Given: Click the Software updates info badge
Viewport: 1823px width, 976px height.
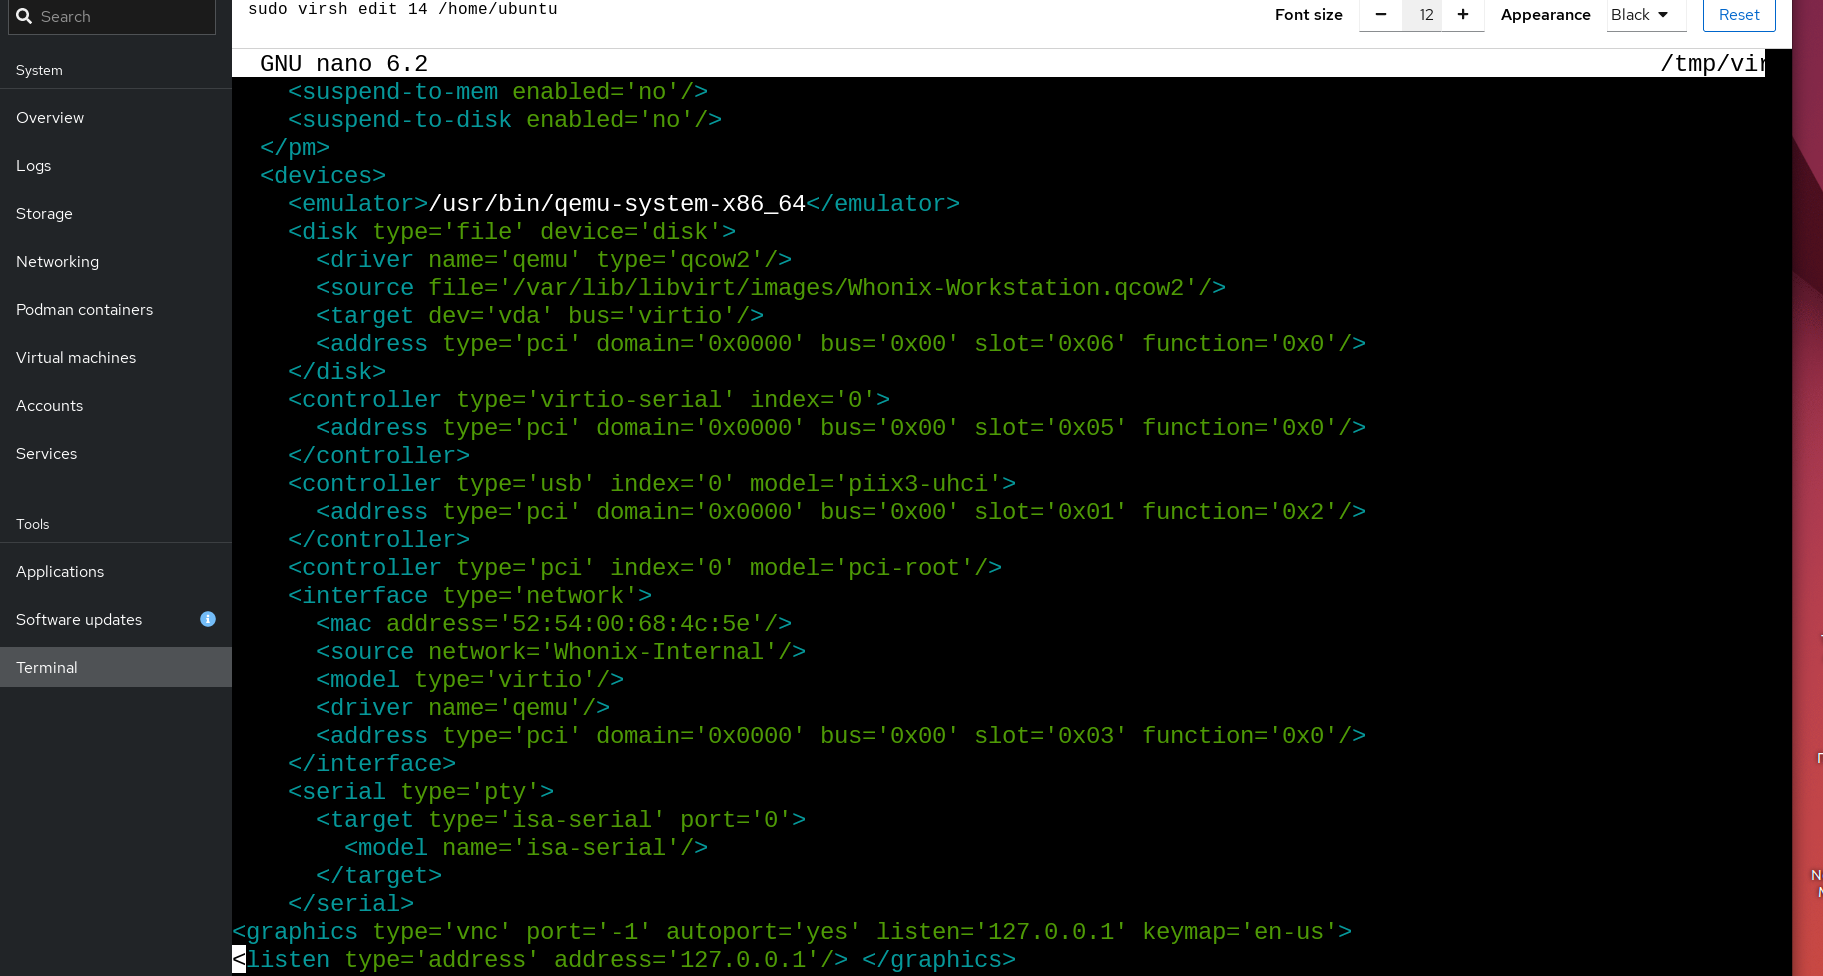Looking at the screenshot, I should pyautogui.click(x=208, y=619).
